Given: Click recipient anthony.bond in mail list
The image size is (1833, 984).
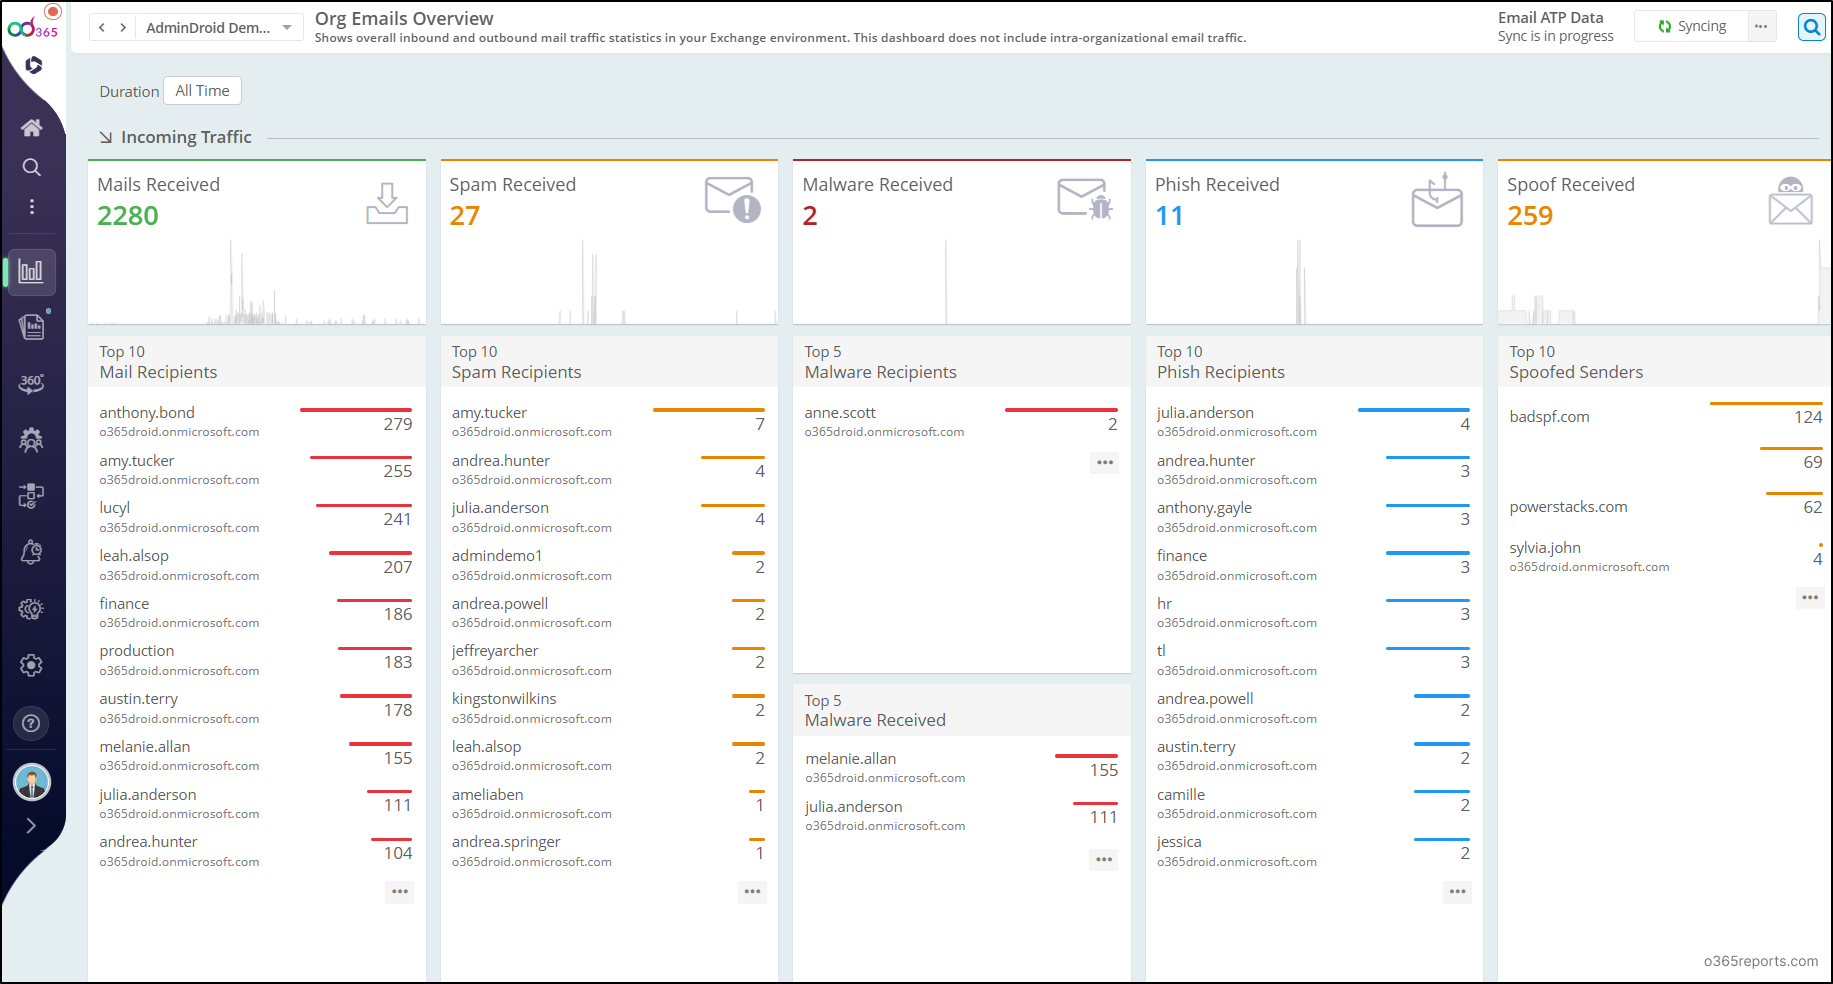Looking at the screenshot, I should [x=146, y=412].
